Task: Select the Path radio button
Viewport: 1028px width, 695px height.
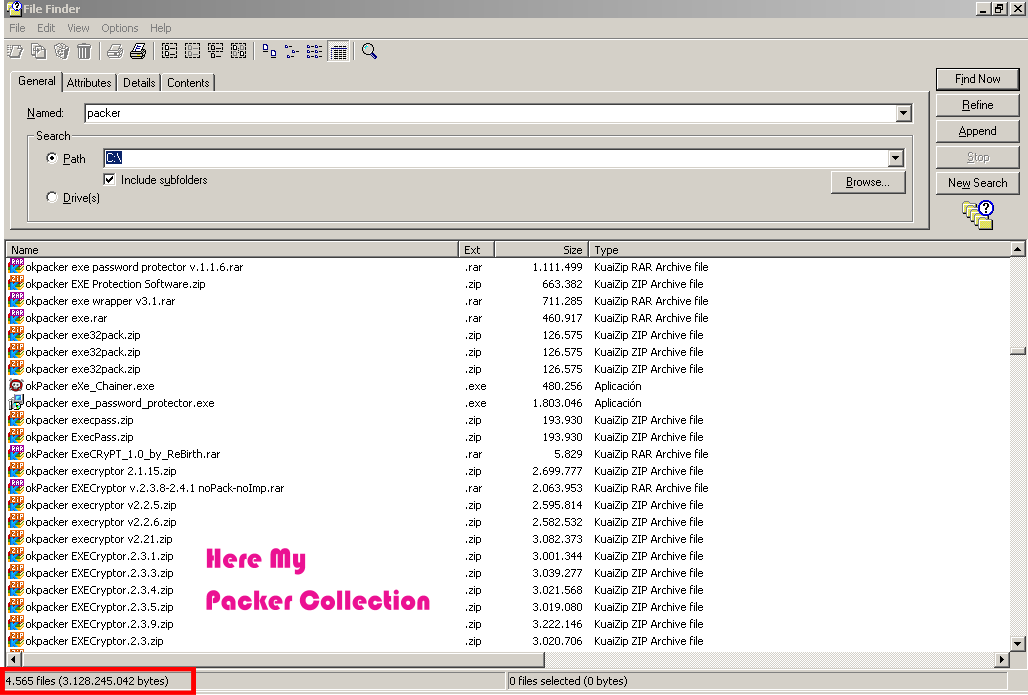Action: pos(52,158)
